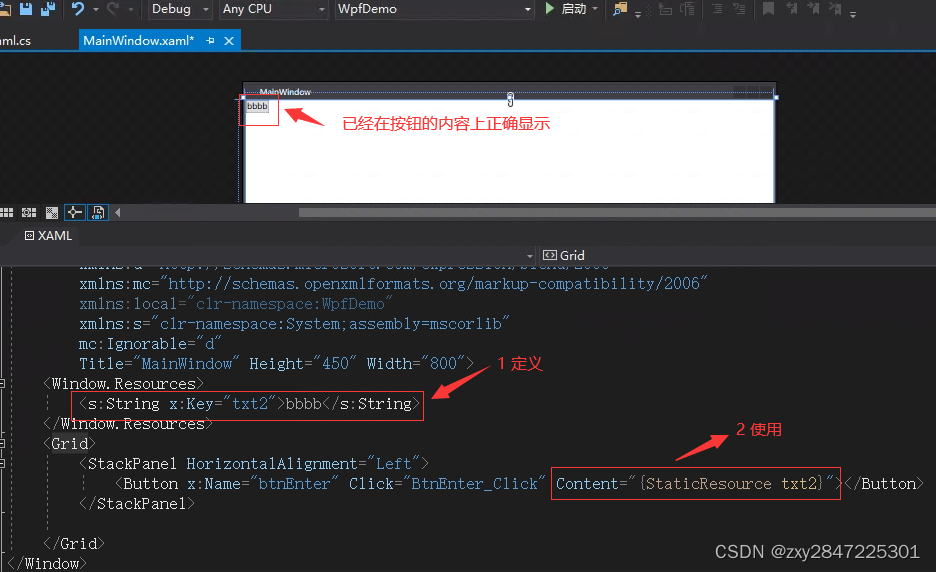Click the designer horizontal scrollbar thumb
This screenshot has width=936, height=572.
click(617, 213)
